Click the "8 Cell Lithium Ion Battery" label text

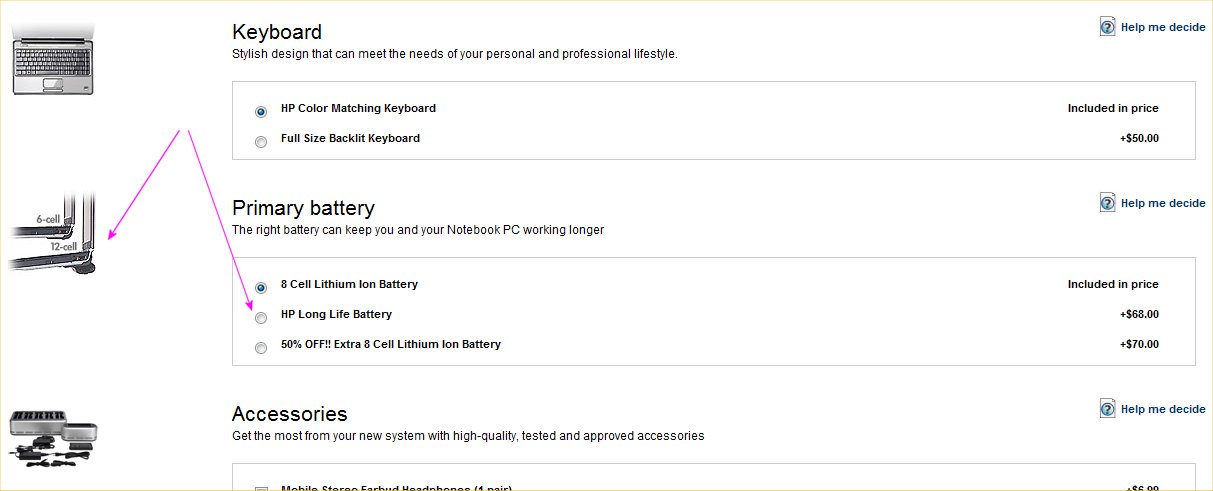coord(349,284)
